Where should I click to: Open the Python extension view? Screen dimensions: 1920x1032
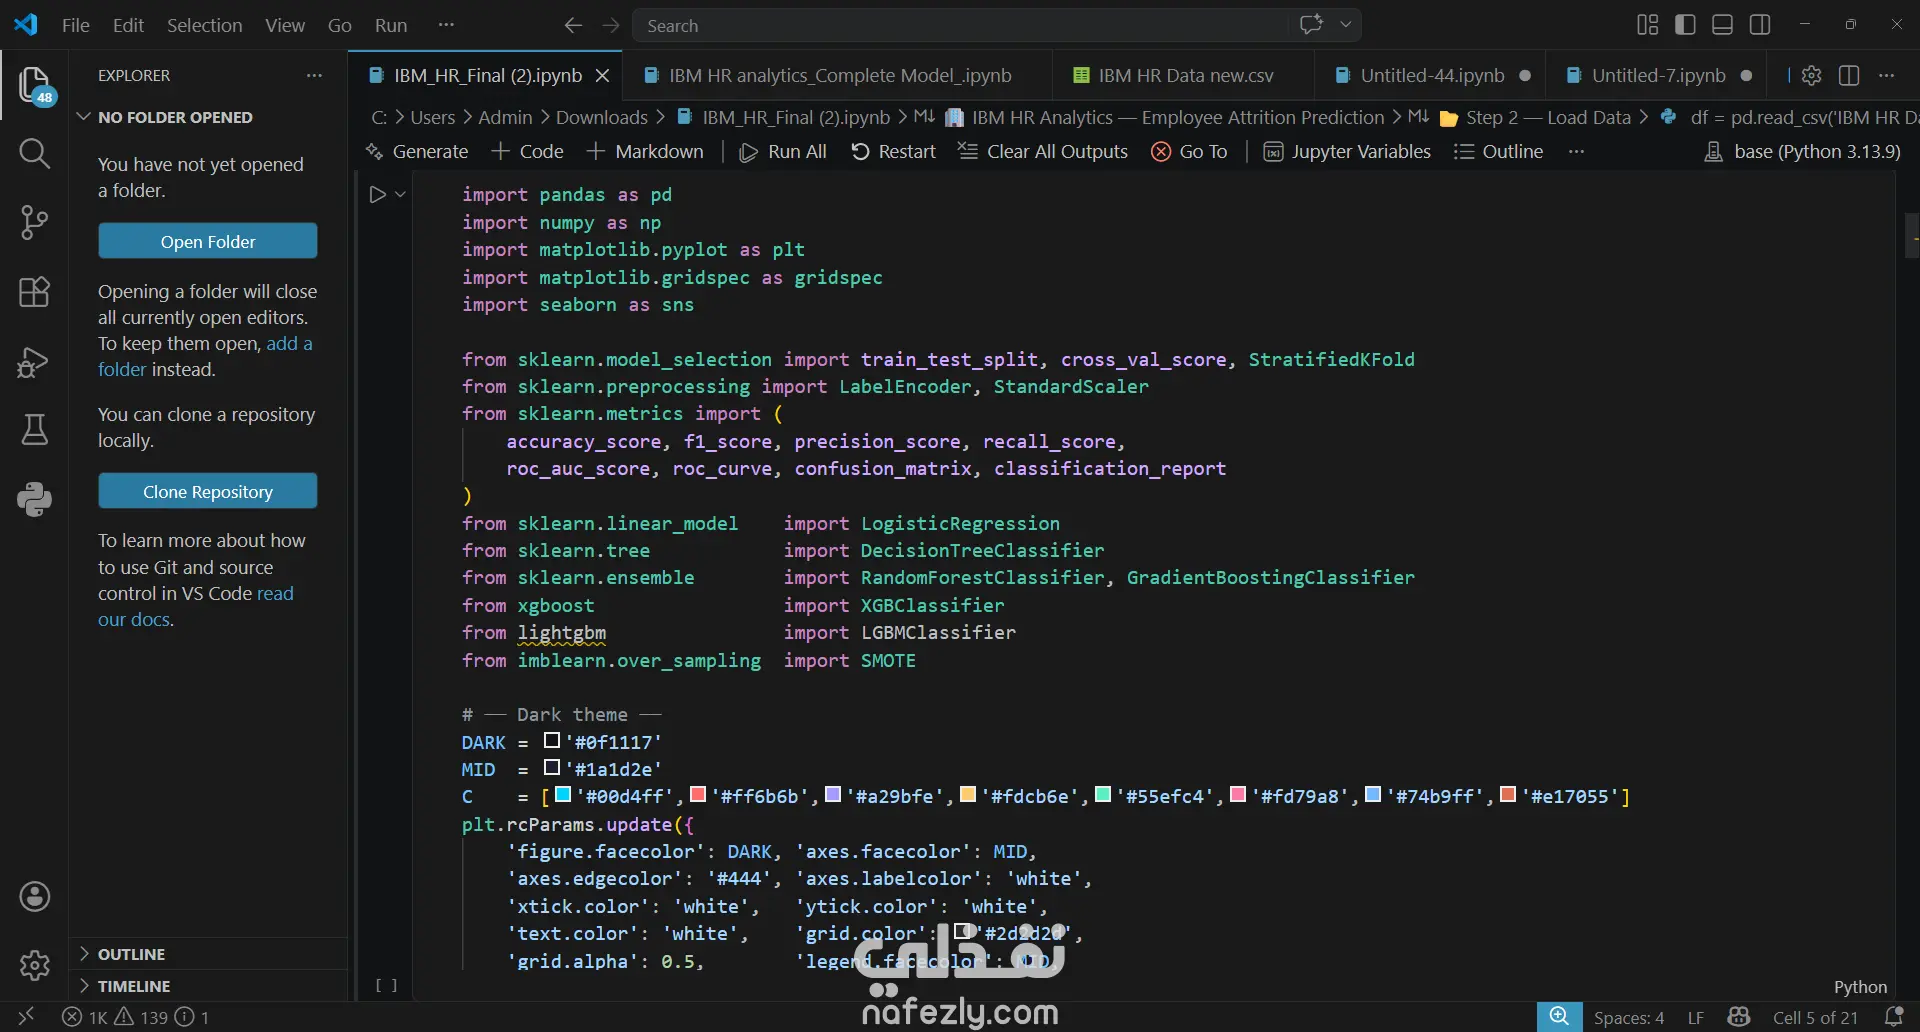[35, 499]
